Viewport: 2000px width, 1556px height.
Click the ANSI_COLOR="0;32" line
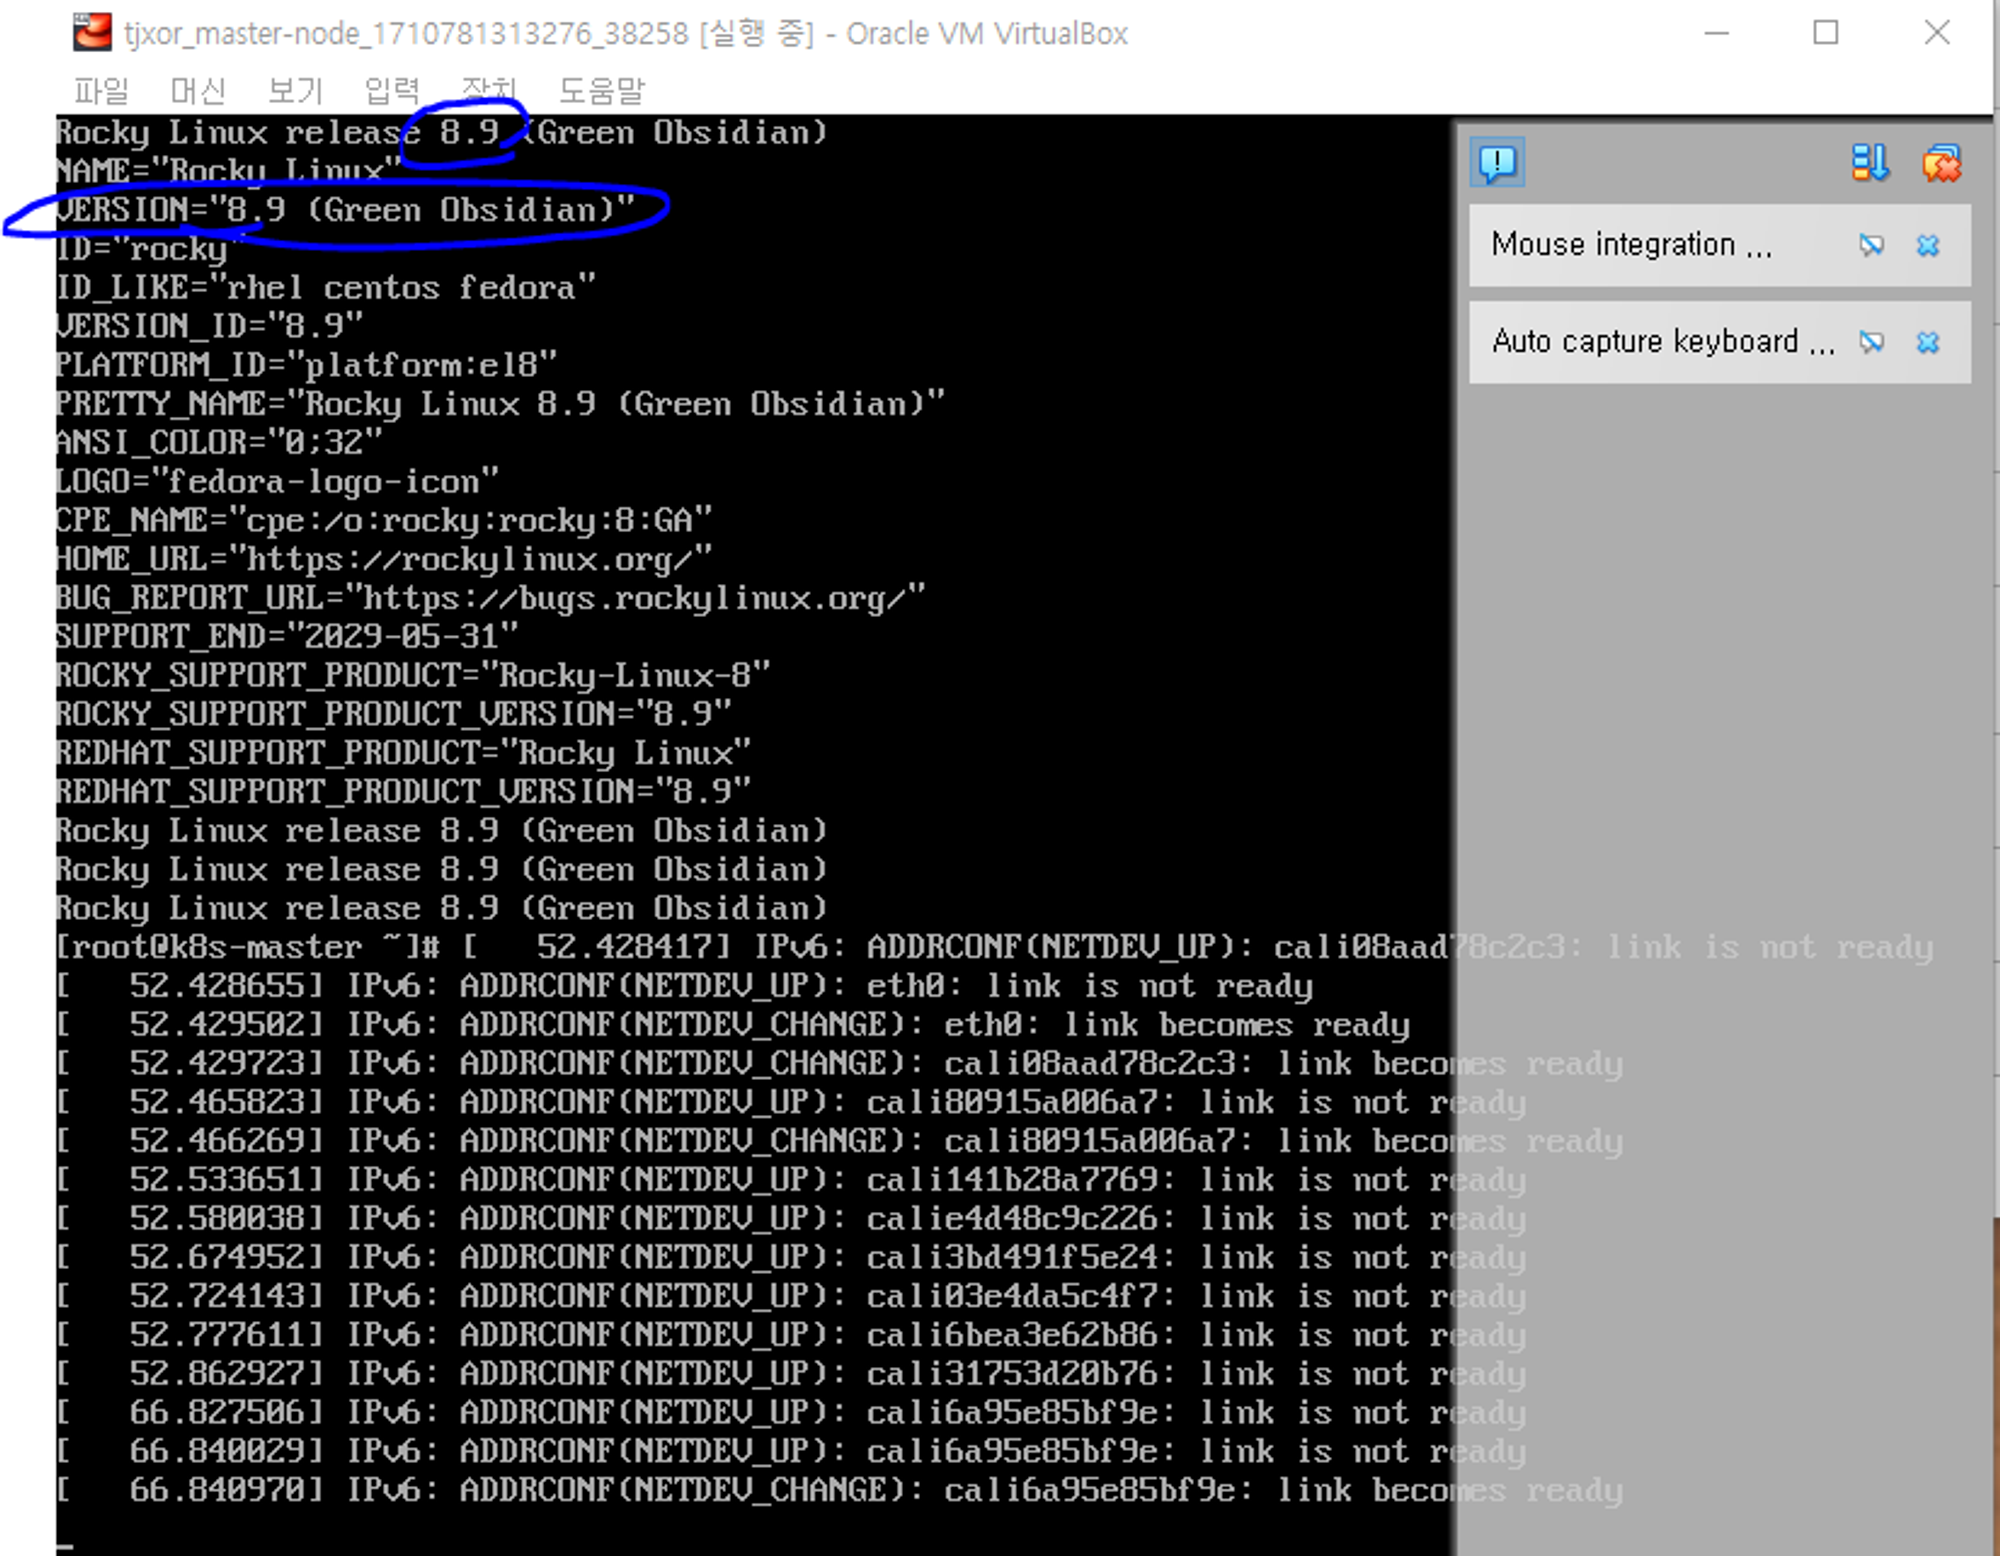coord(219,443)
